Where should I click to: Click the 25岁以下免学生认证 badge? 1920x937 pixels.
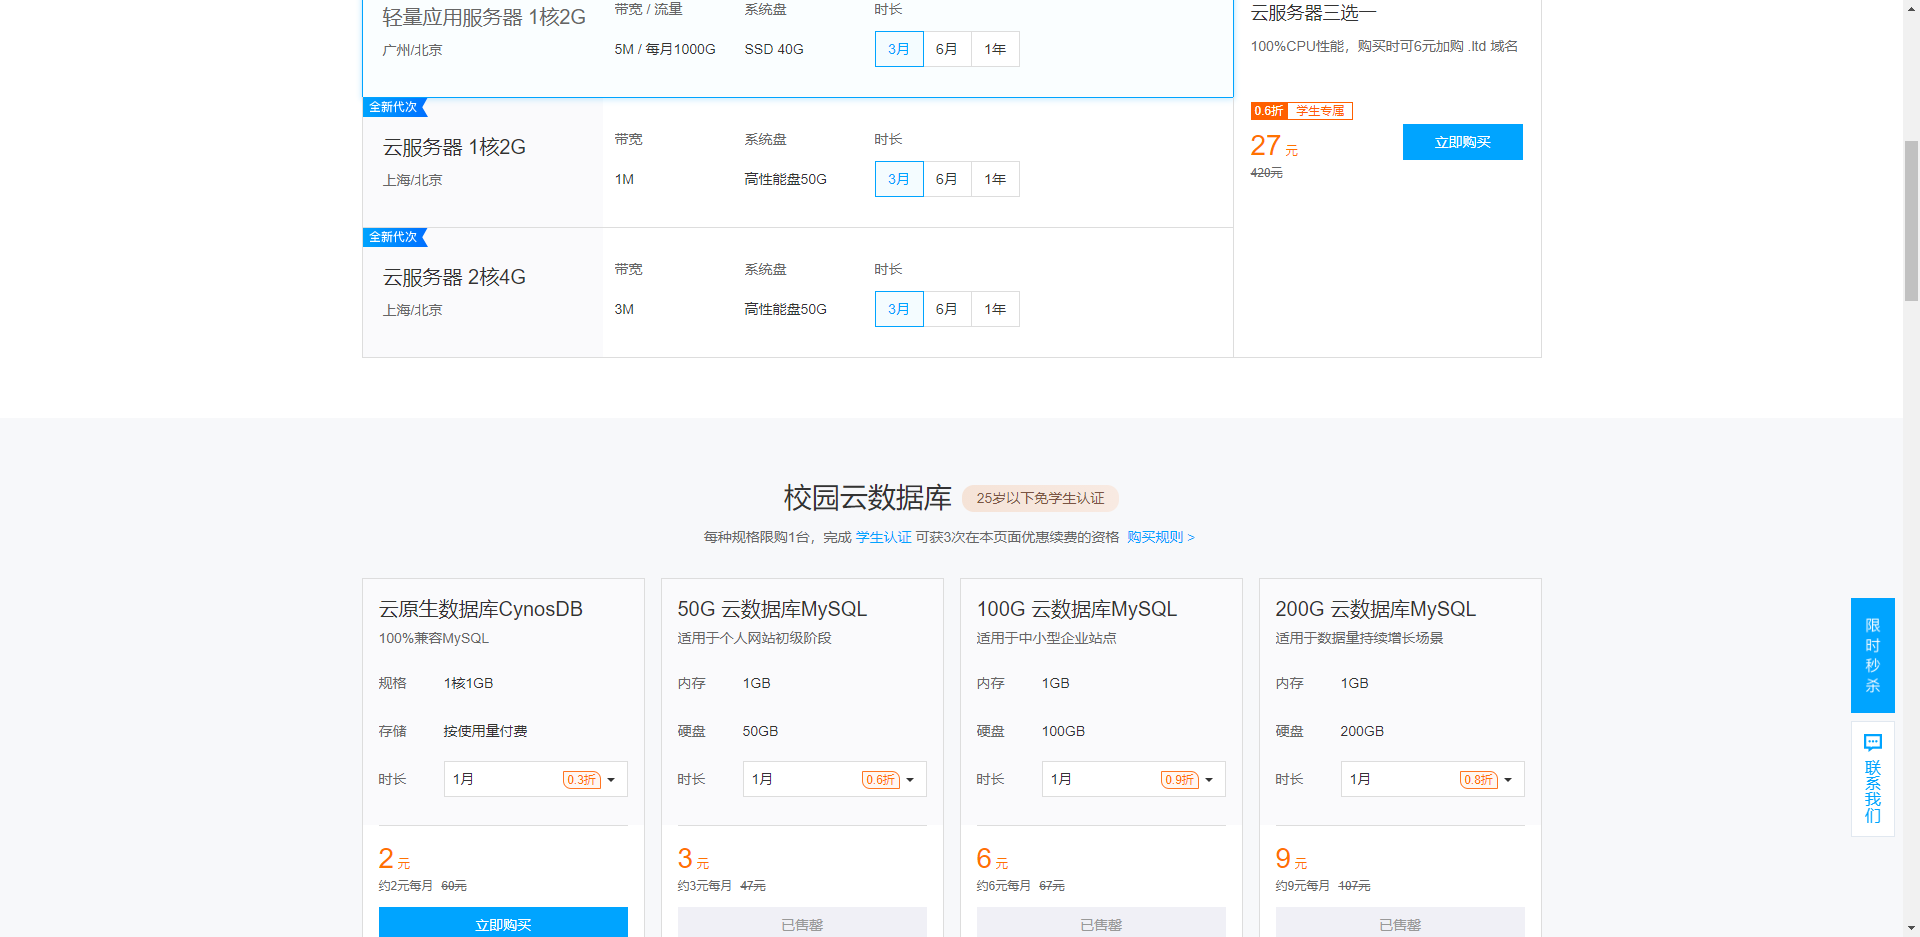[x=1040, y=498]
